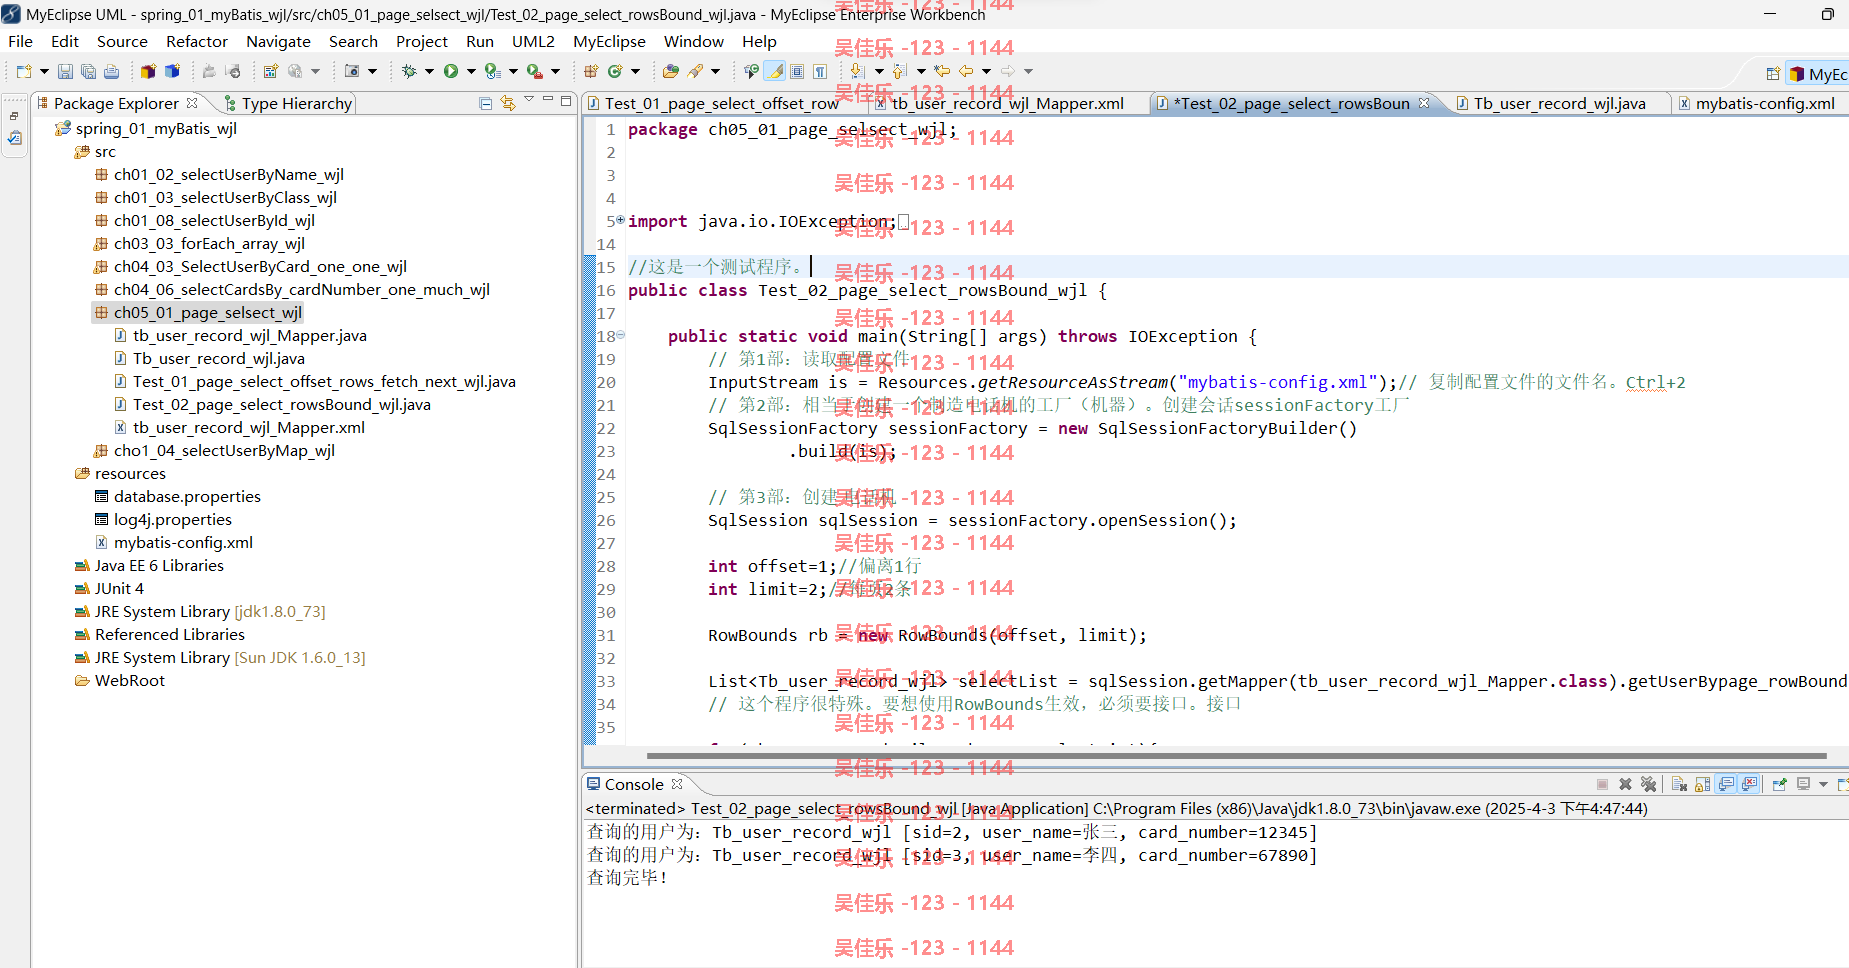Open the Run icon dropdown arrow
This screenshot has height=968, width=1849.
(x=471, y=71)
